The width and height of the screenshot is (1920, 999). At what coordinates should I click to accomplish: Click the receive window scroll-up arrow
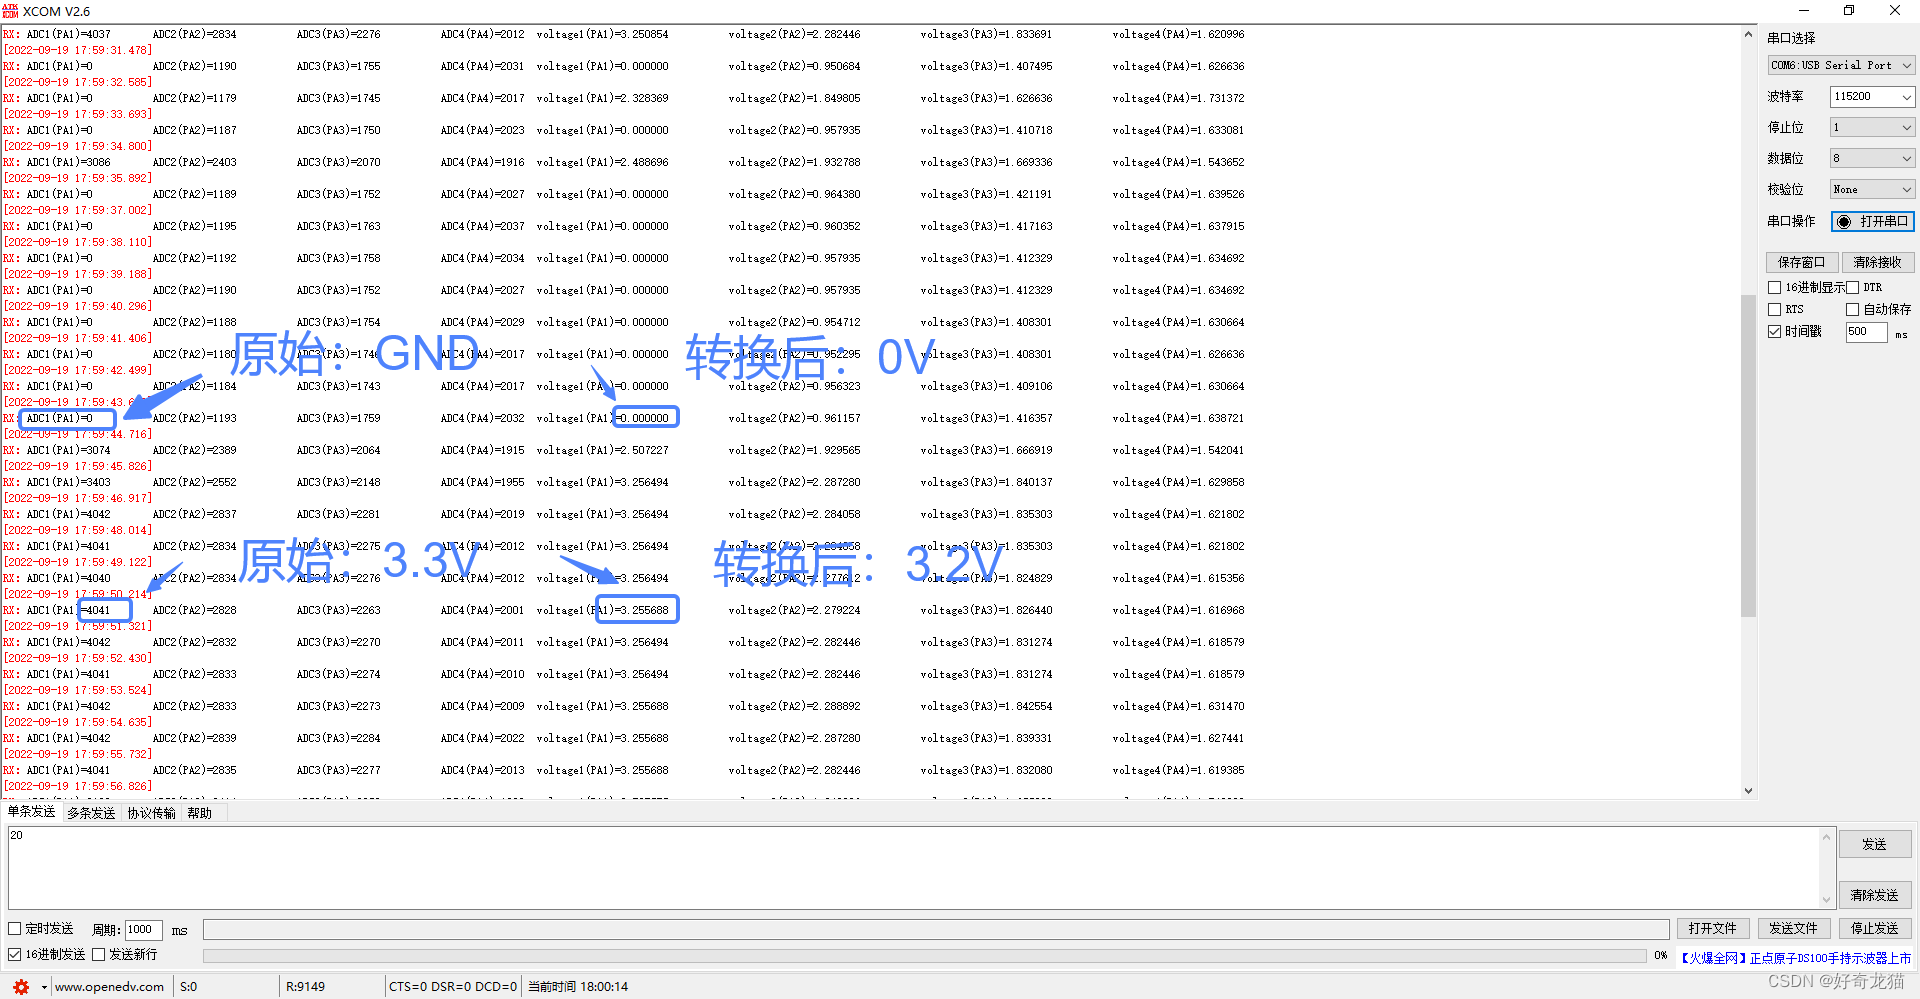coord(1748,34)
